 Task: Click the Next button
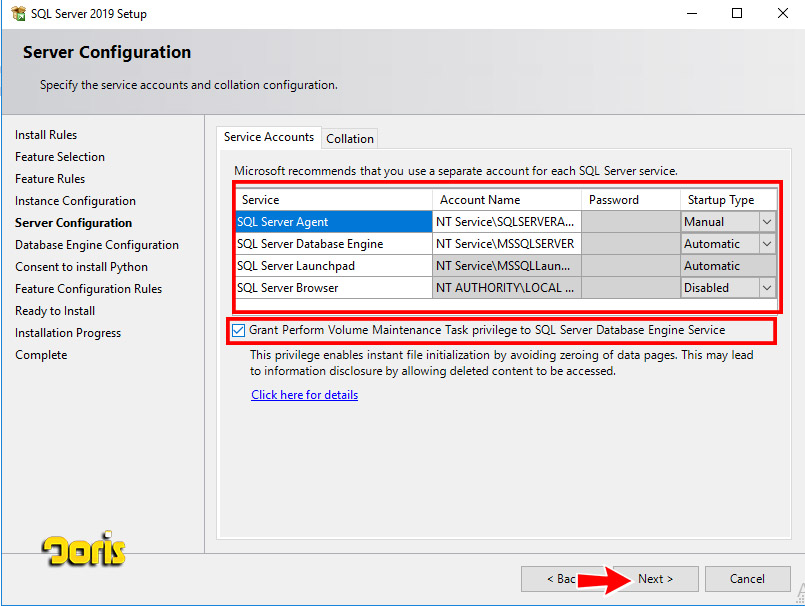[656, 579]
